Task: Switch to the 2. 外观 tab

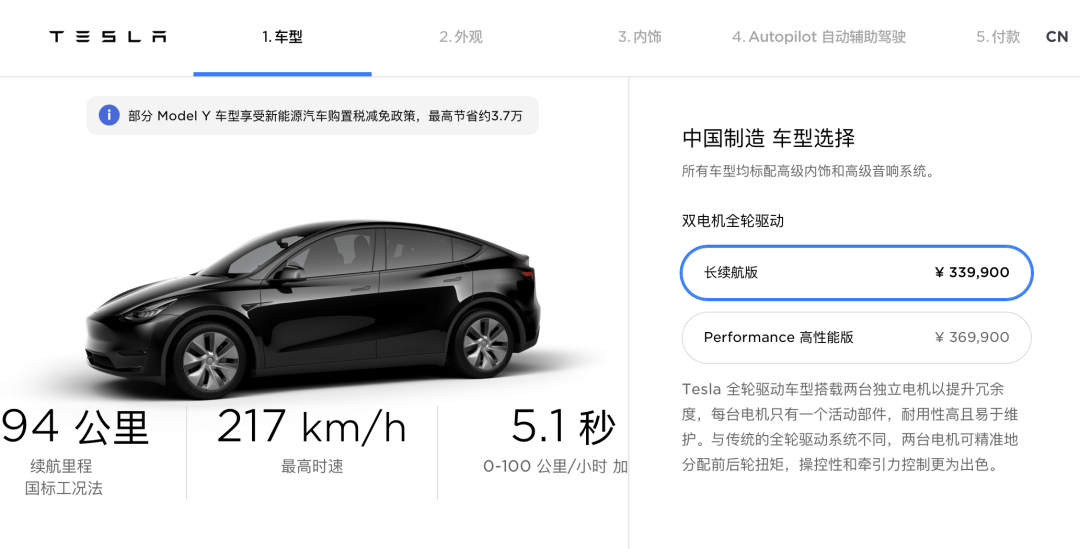Action: (461, 37)
